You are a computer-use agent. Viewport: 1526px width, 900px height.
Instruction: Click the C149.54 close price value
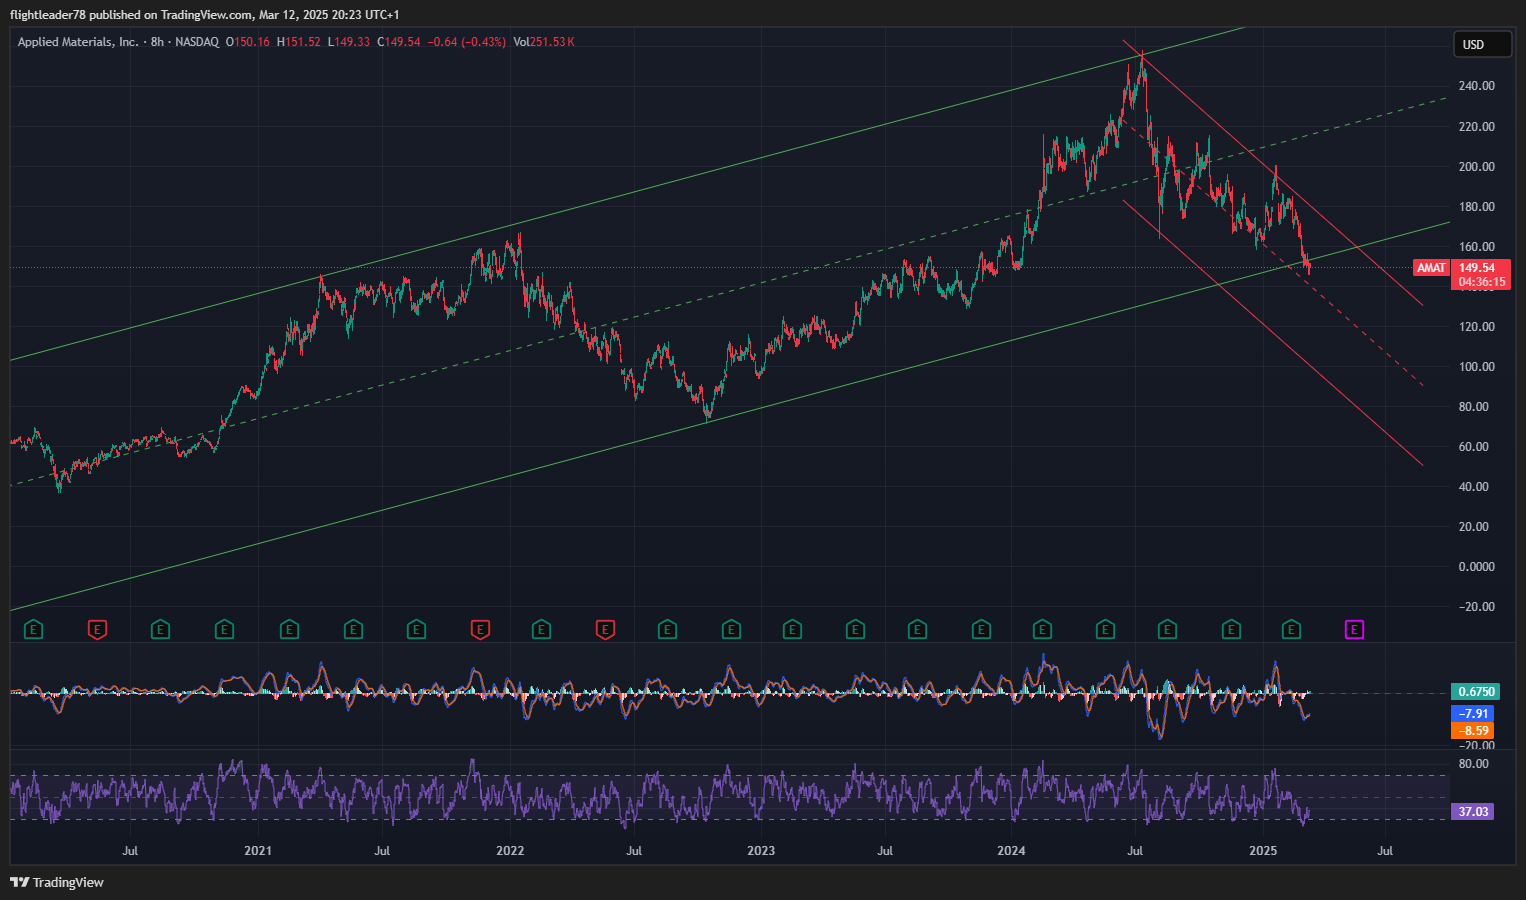click(399, 42)
